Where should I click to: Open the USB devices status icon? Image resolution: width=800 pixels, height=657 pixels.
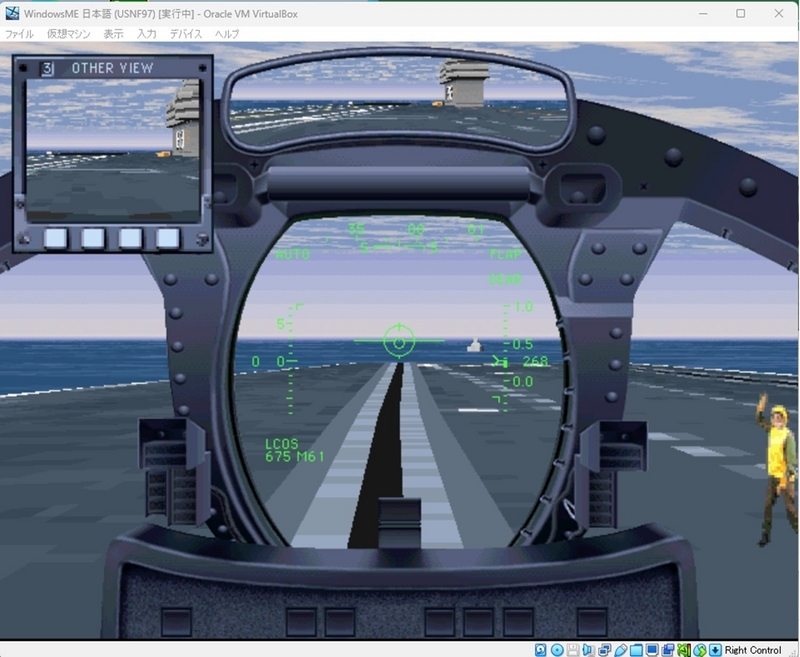coord(620,650)
